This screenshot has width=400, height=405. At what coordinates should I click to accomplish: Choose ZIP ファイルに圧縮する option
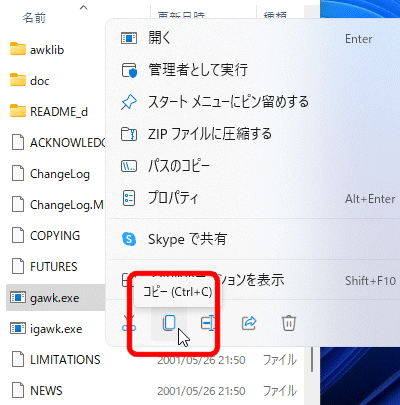(x=253, y=134)
